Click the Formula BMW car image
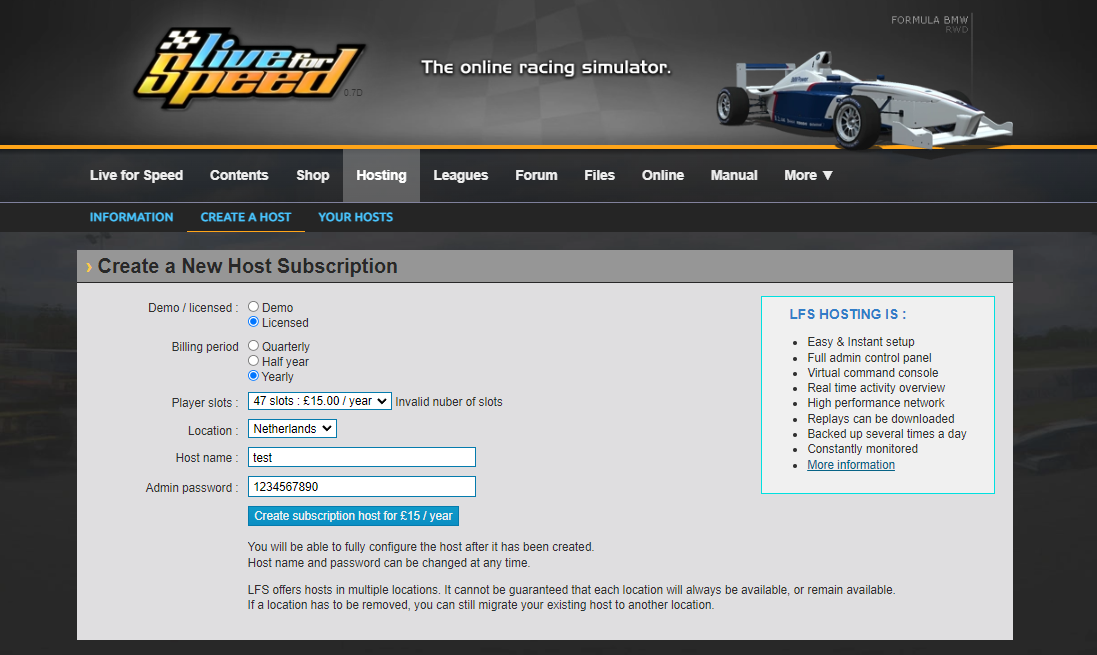The height and width of the screenshot is (655, 1097). point(864,100)
